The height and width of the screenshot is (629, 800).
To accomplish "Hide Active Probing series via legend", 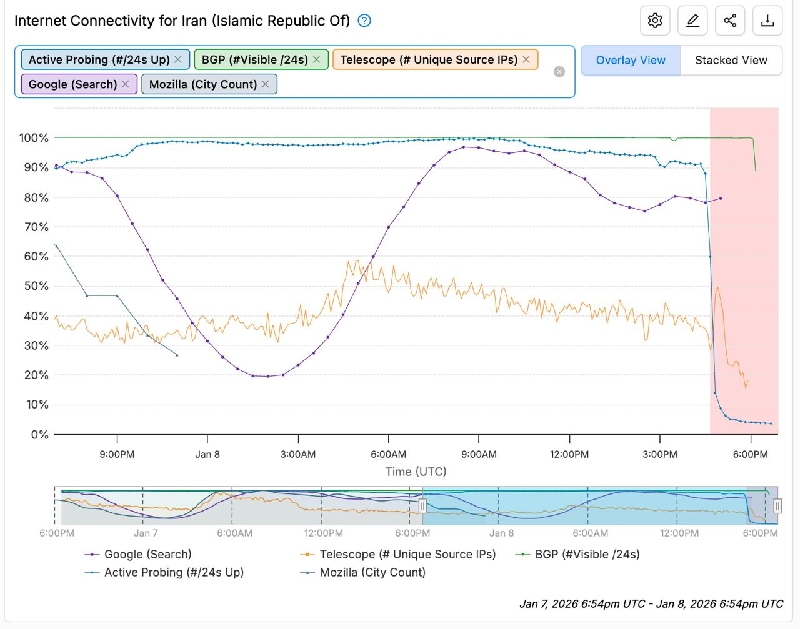I will (167, 573).
